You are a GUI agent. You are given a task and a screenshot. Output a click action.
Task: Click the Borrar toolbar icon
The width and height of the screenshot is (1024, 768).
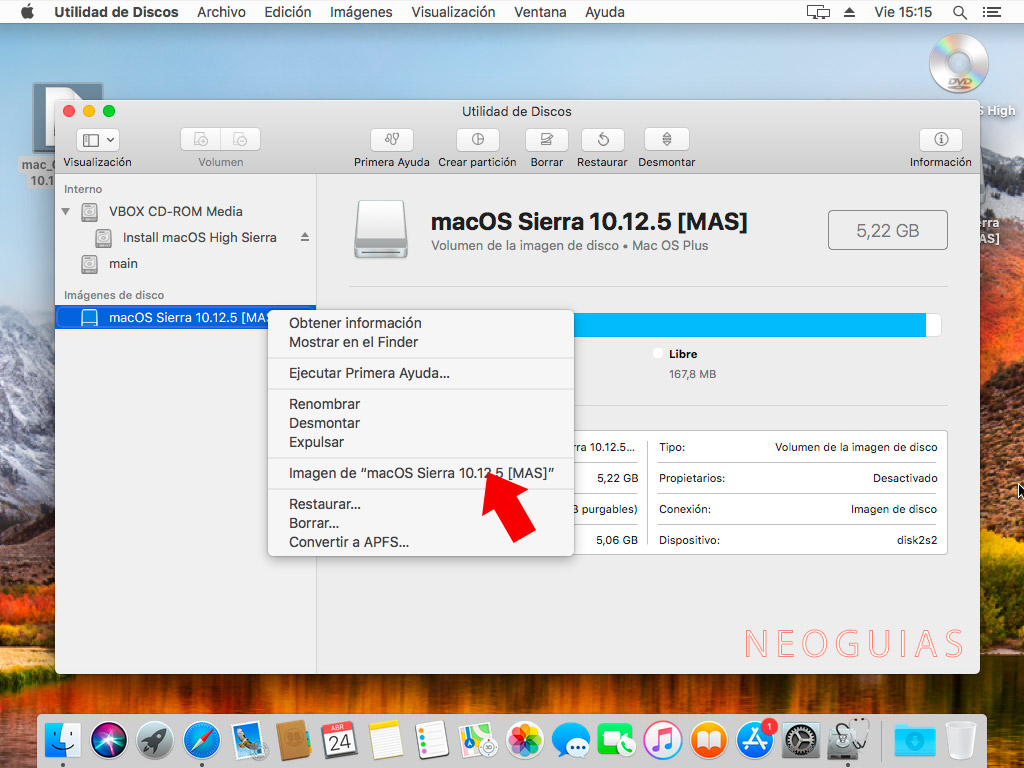click(x=547, y=139)
